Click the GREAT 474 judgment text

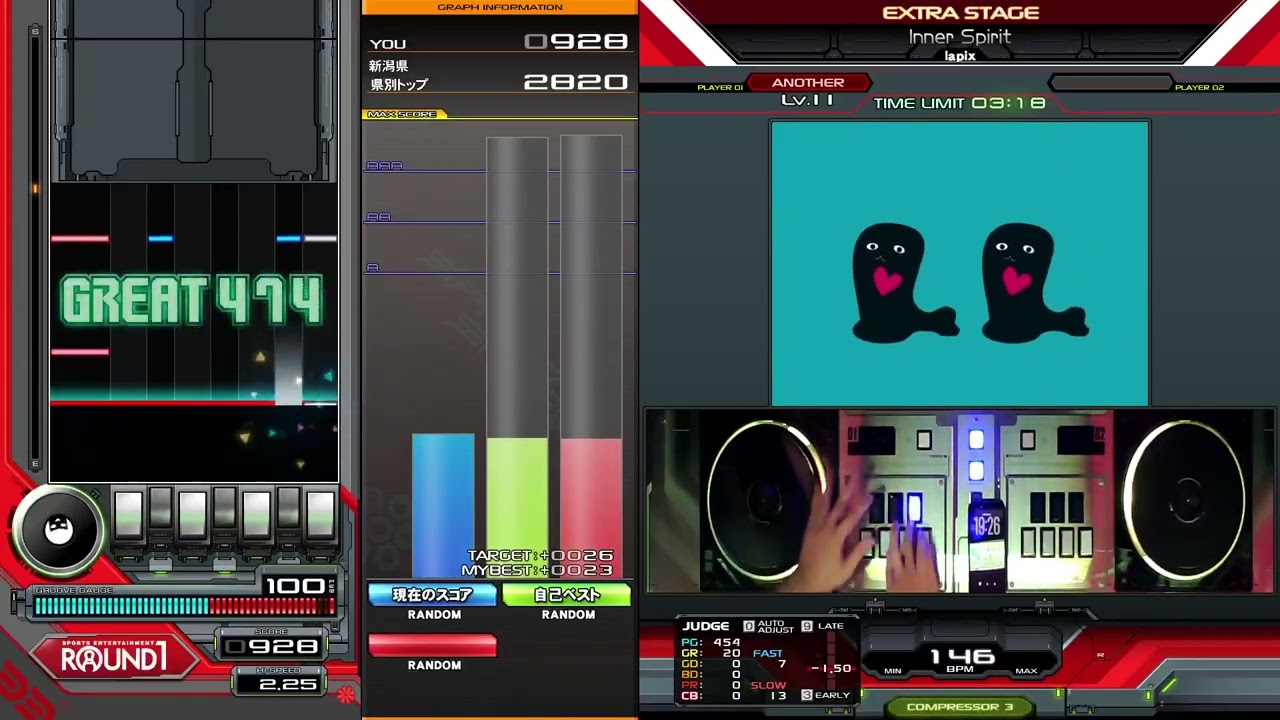click(x=192, y=301)
